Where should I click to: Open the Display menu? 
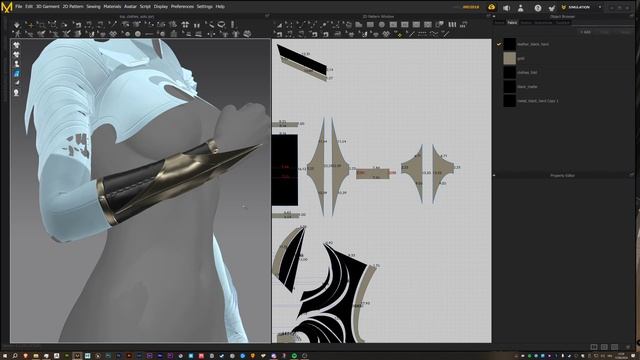pos(161,7)
